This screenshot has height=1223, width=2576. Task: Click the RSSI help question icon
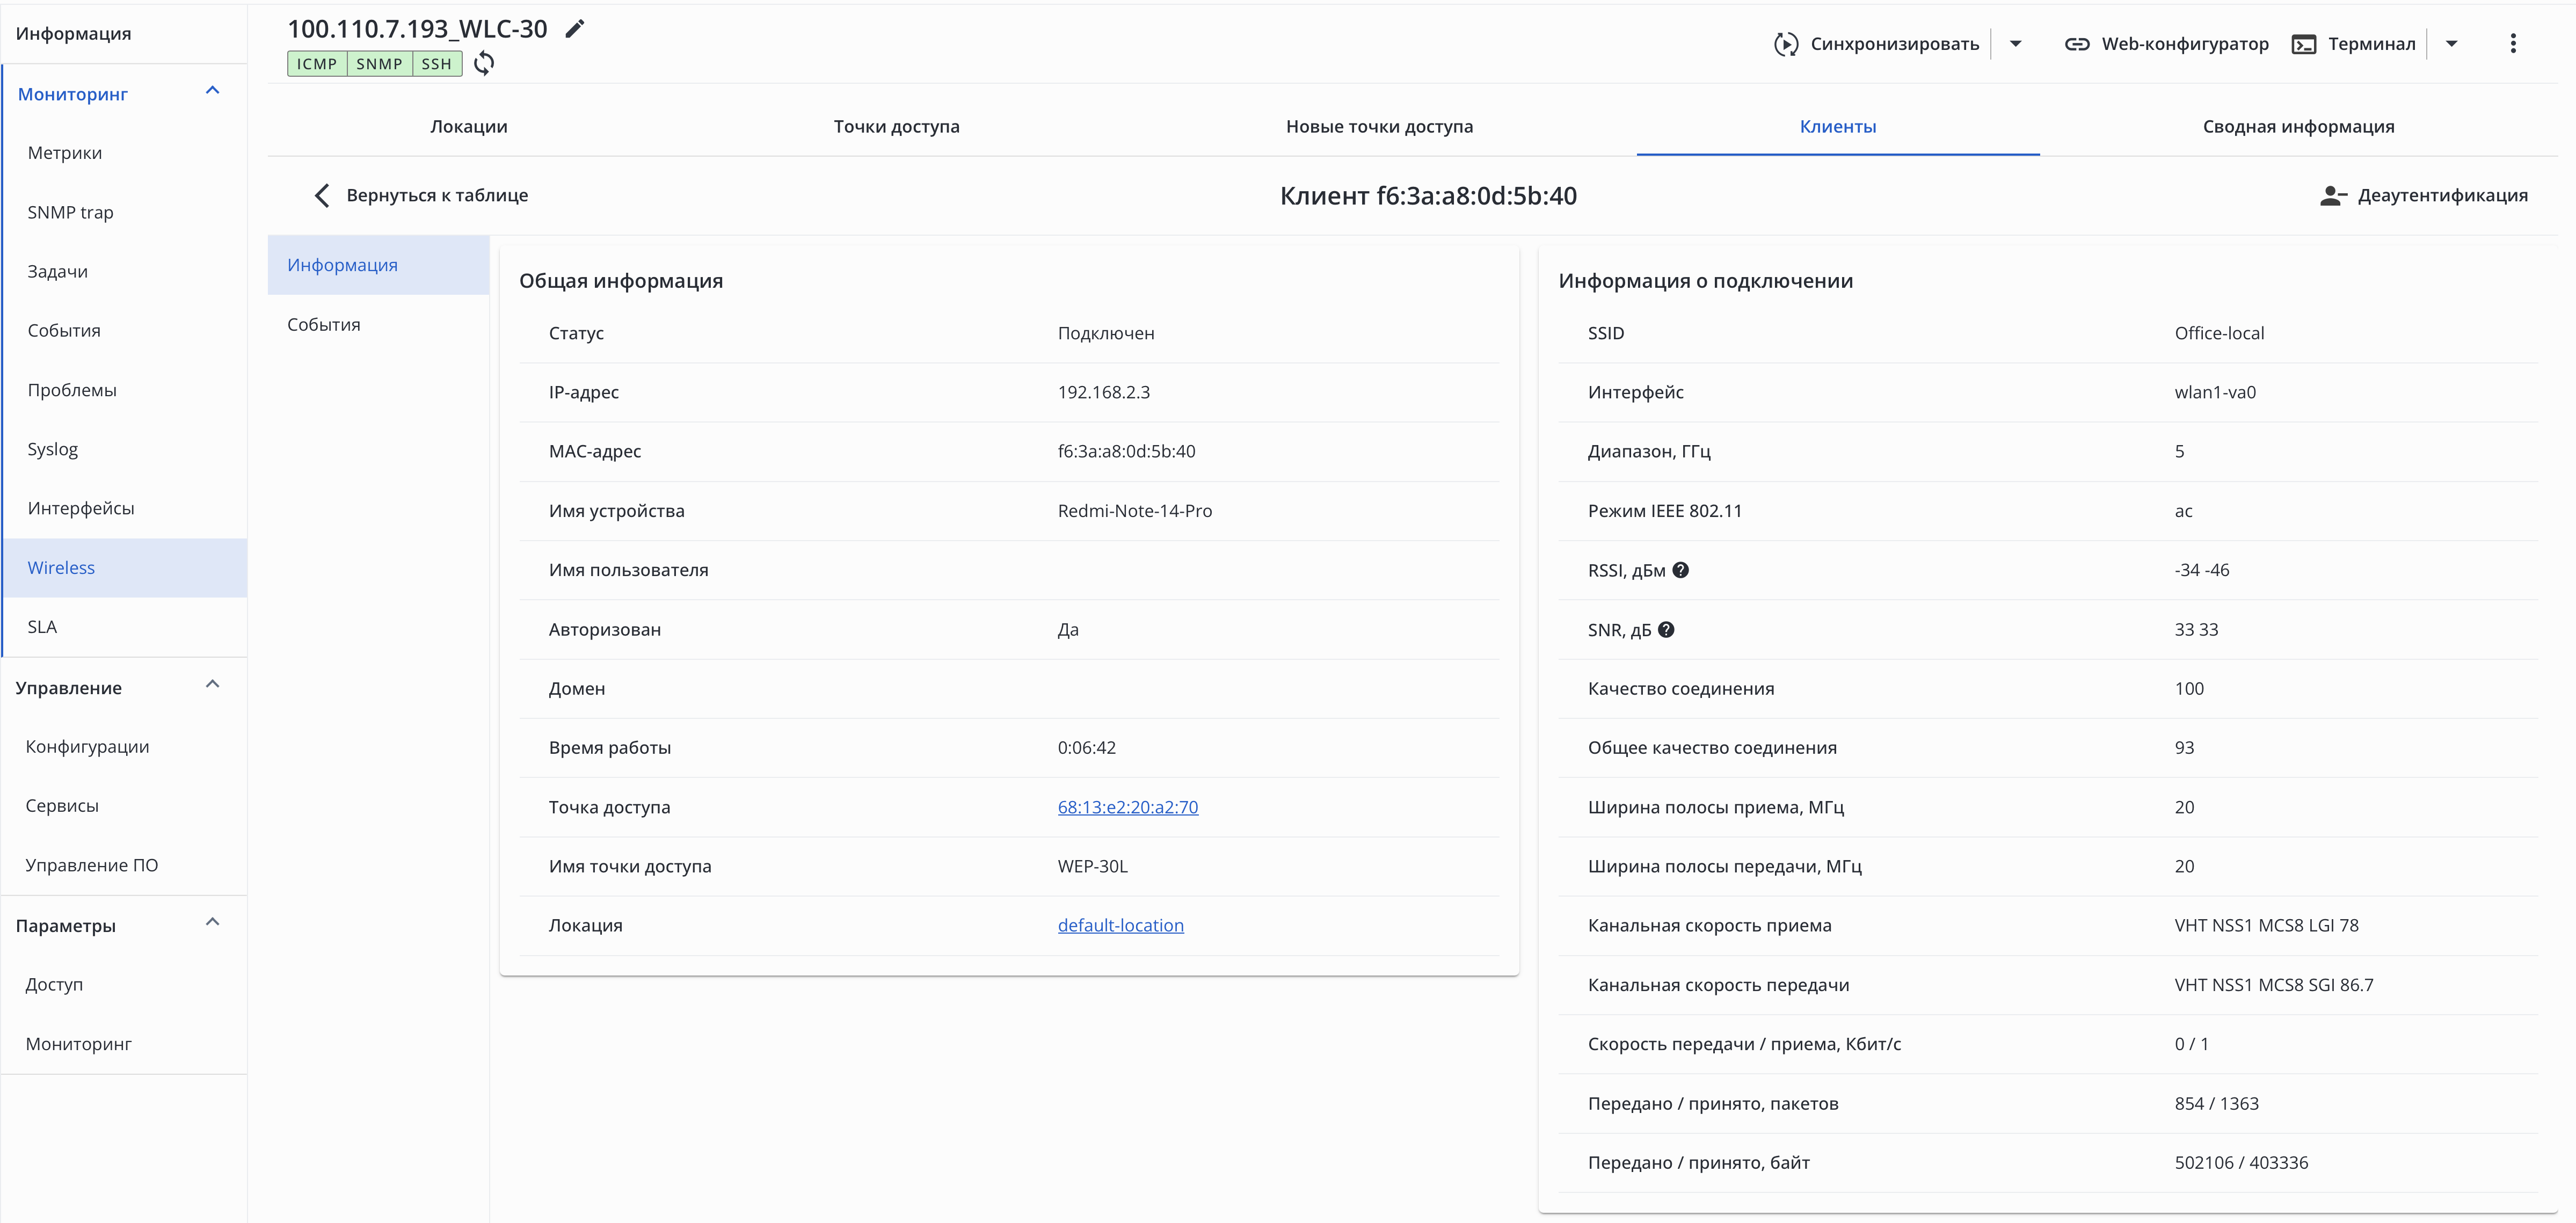click(x=1681, y=570)
